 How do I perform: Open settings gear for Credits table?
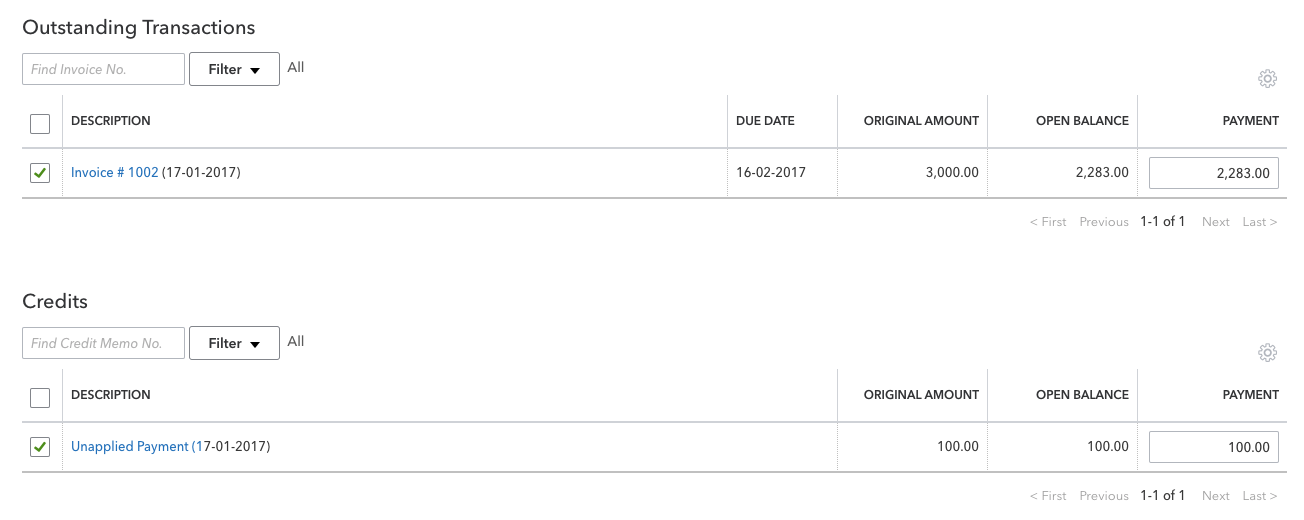click(1267, 352)
